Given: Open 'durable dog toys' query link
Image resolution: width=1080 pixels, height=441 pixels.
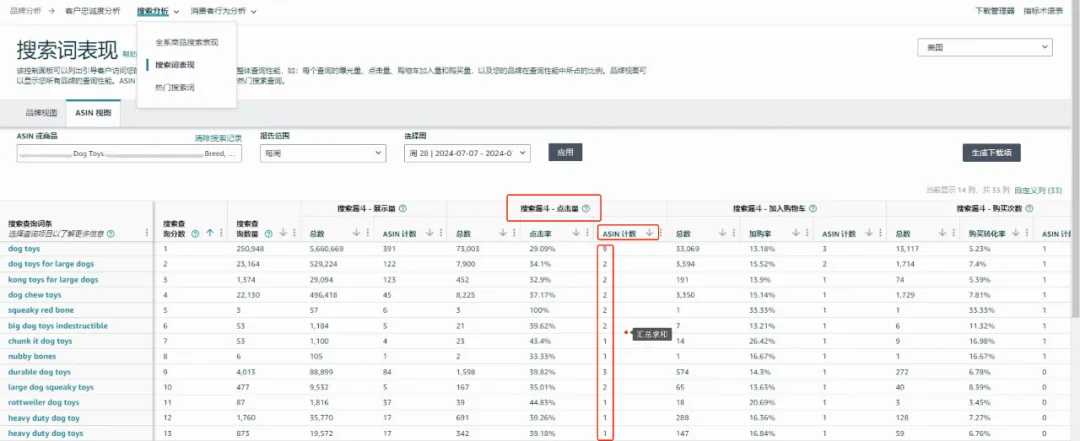Looking at the screenshot, I should 39,372.
